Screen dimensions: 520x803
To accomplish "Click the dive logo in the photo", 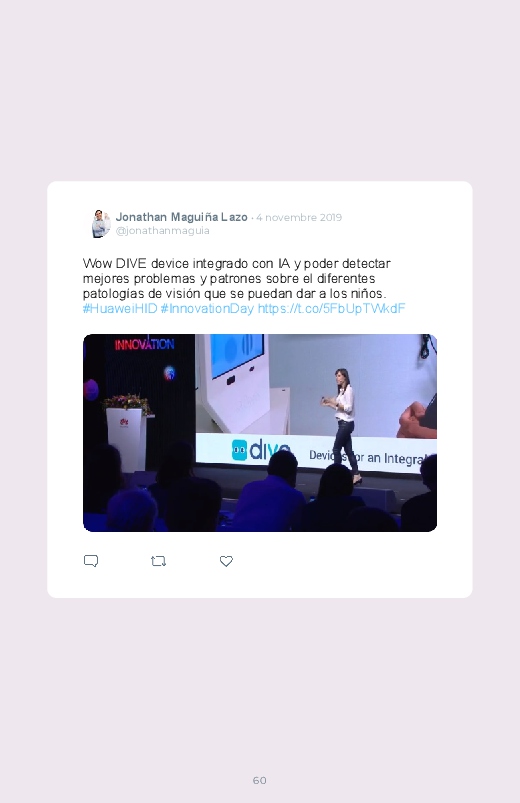I will pyautogui.click(x=261, y=450).
